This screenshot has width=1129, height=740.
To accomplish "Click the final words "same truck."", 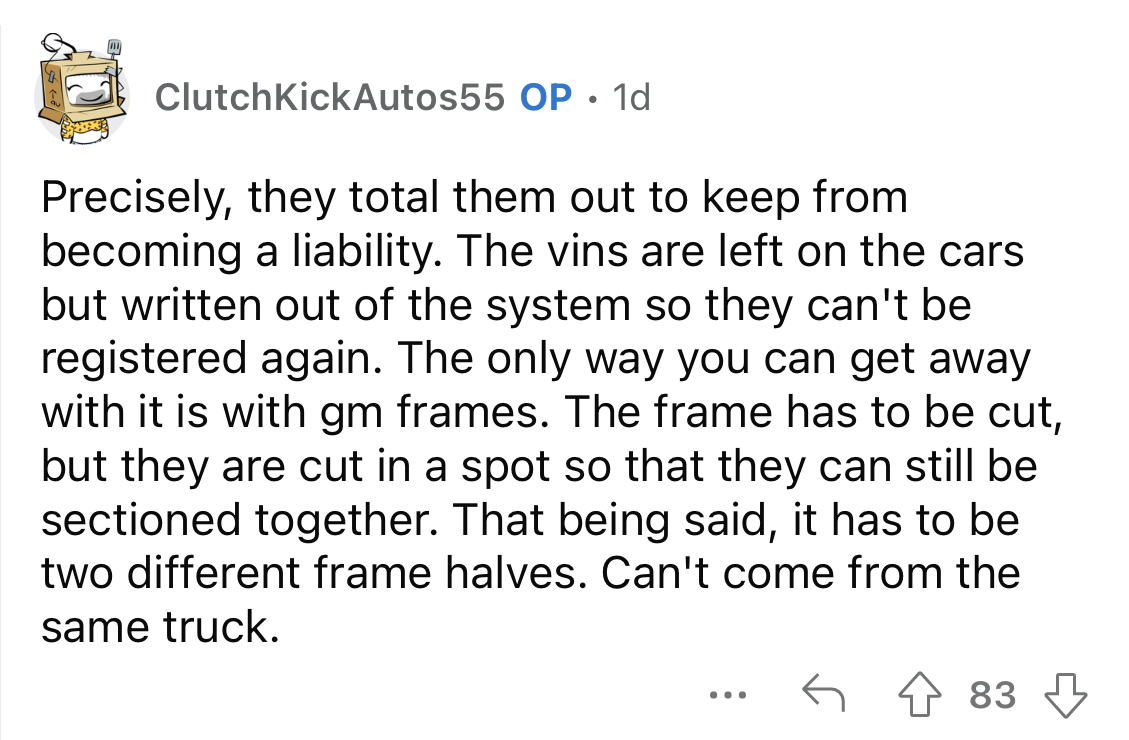I will point(160,627).
